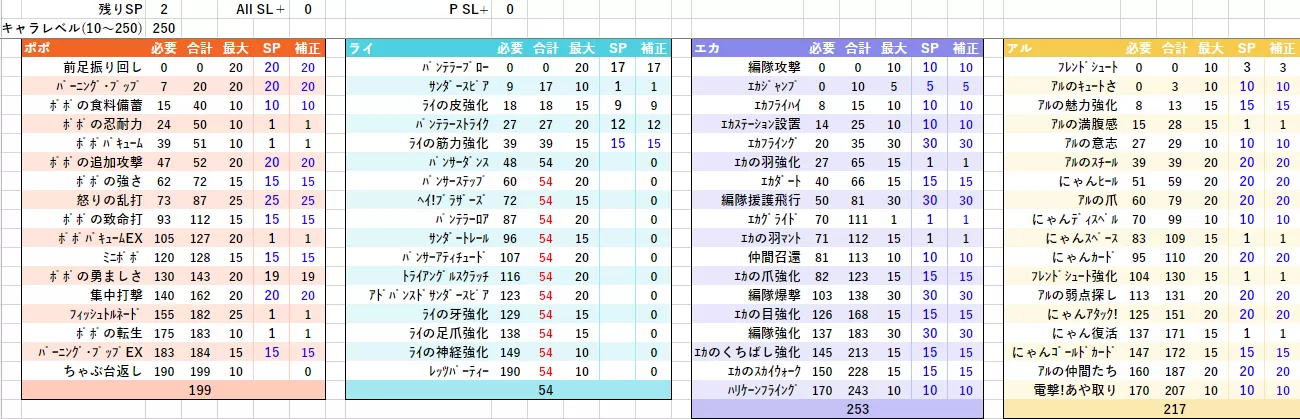Image resolution: width=1300 pixels, height=419 pixels.
Task: Select the 残りSP value cell
Action: click(x=165, y=9)
